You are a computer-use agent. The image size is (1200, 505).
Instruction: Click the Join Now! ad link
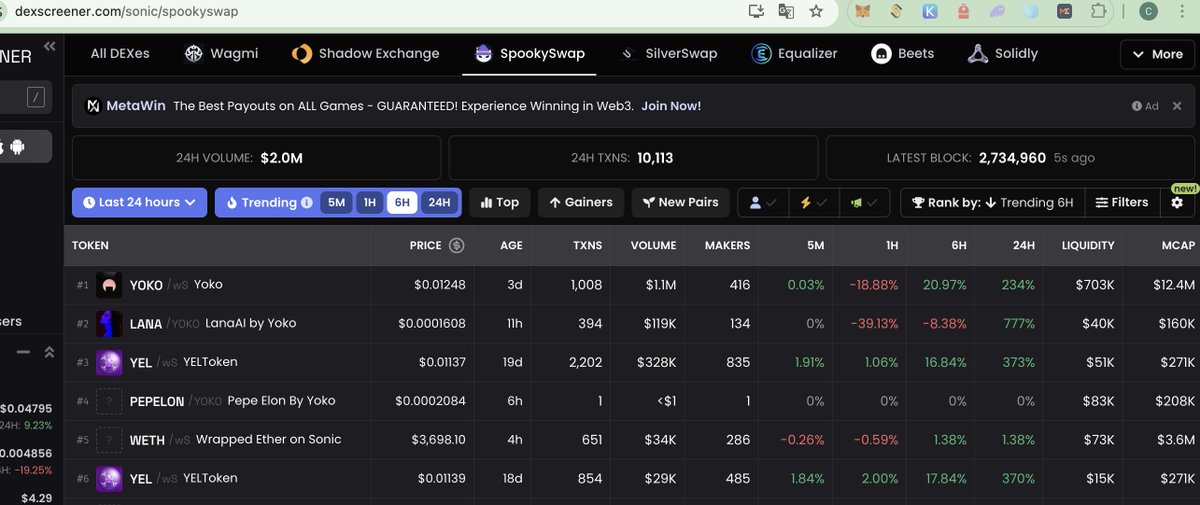tap(671, 106)
